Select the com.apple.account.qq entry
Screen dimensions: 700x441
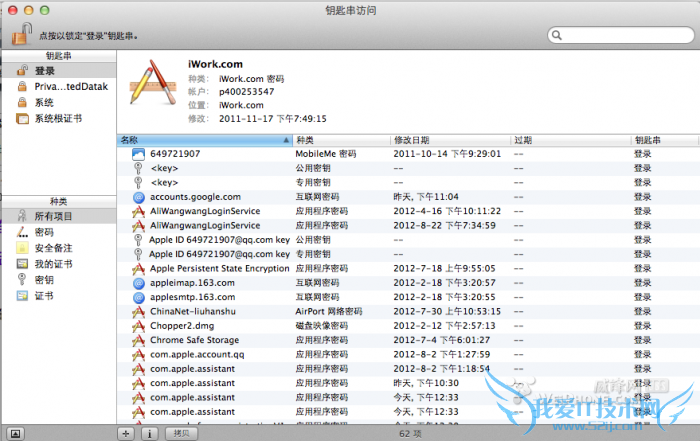pyautogui.click(x=408, y=354)
